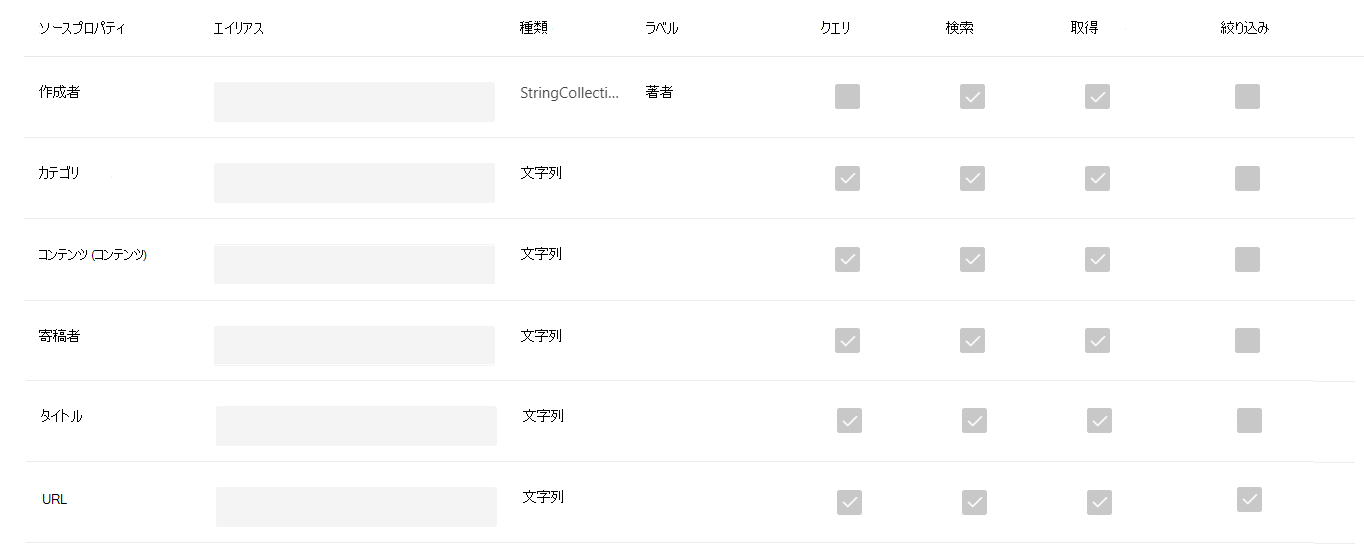Enable 絞り込み checkbox for 寄稿者 row
The height and width of the screenshot is (555, 1364).
[x=1247, y=340]
